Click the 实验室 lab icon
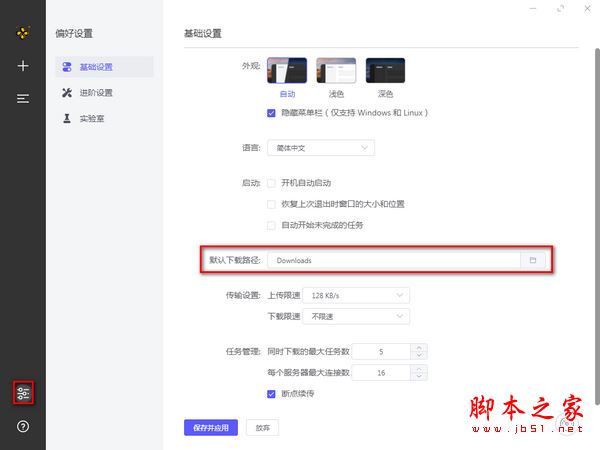600x450 pixels. (67, 118)
